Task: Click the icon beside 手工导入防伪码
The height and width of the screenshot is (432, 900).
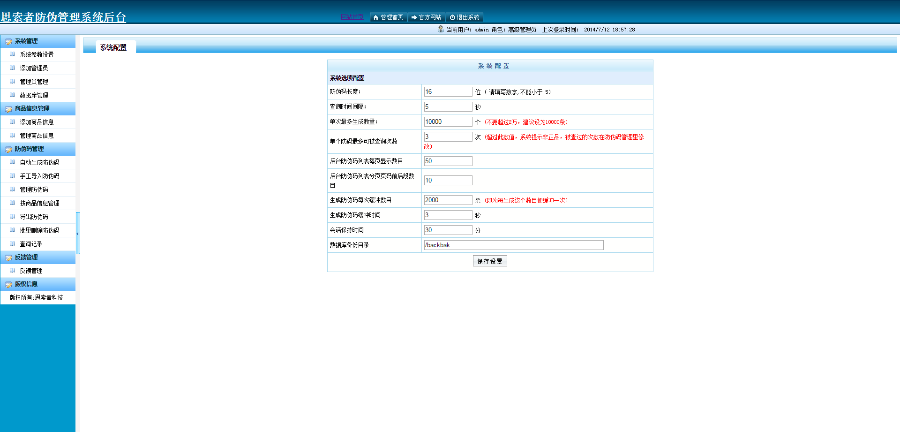Action: point(13,176)
